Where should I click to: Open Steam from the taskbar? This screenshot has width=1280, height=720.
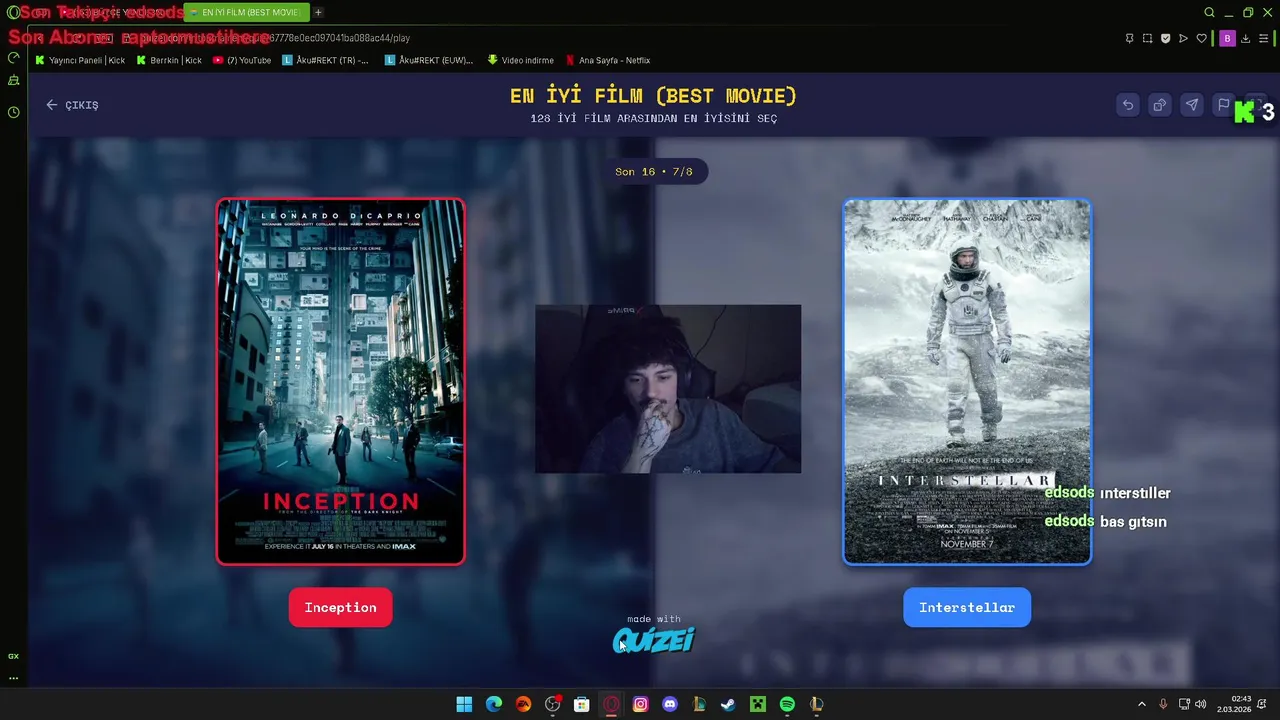click(728, 704)
